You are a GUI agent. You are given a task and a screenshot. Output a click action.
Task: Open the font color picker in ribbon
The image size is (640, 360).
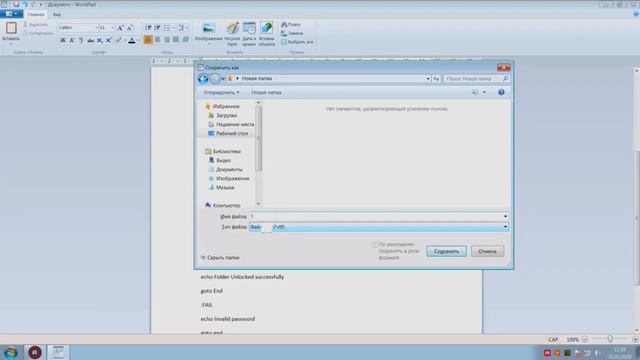pyautogui.click(x=131, y=40)
